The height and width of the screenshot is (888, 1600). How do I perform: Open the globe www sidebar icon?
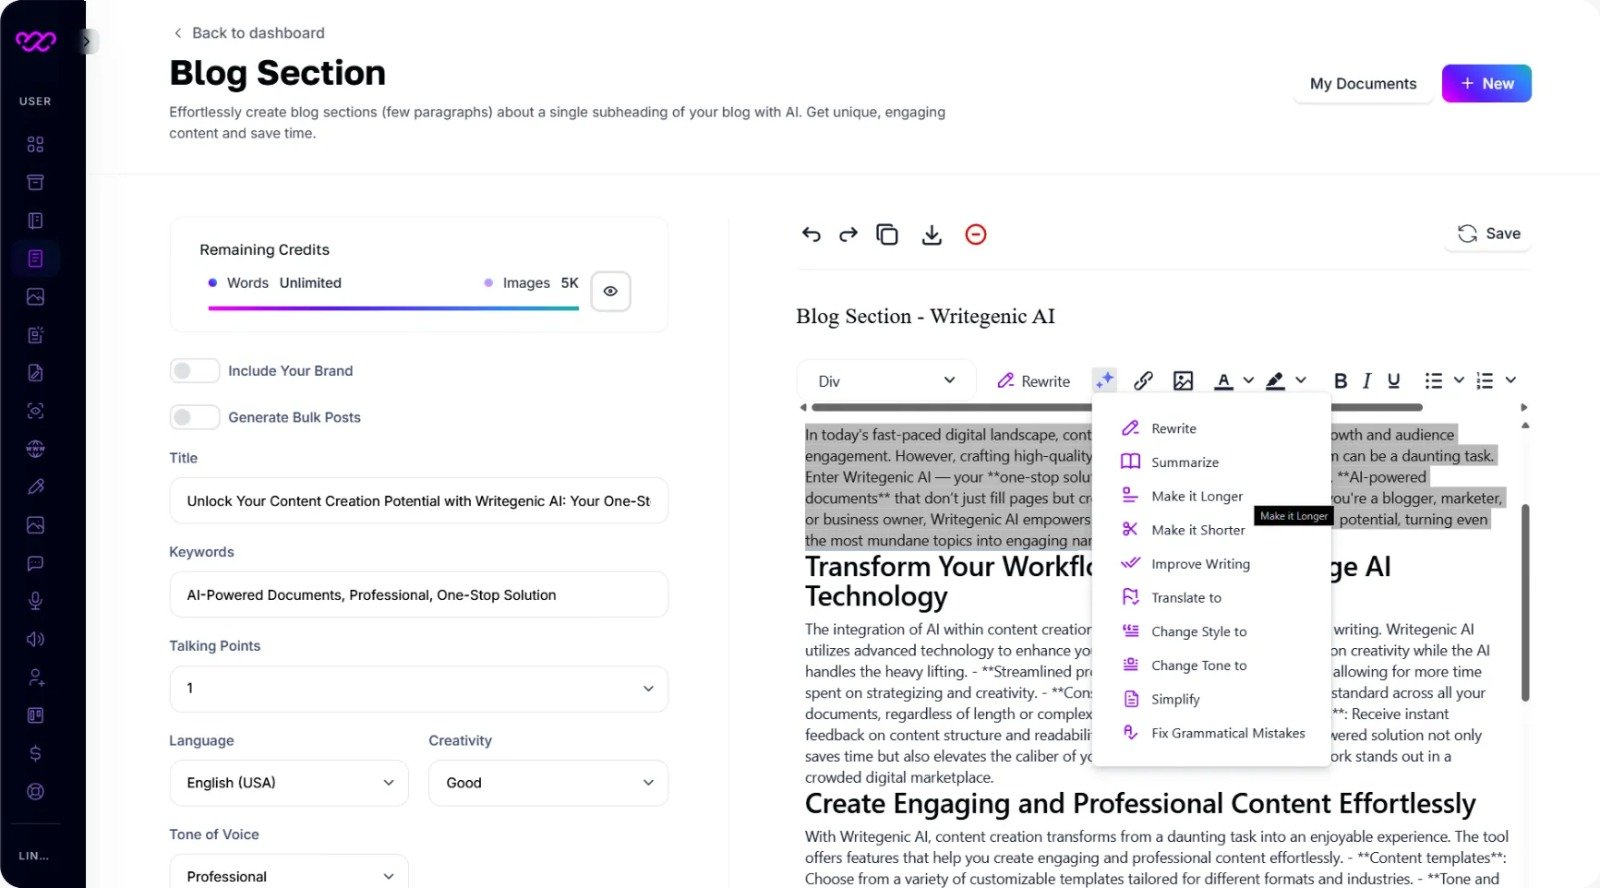tap(35, 449)
